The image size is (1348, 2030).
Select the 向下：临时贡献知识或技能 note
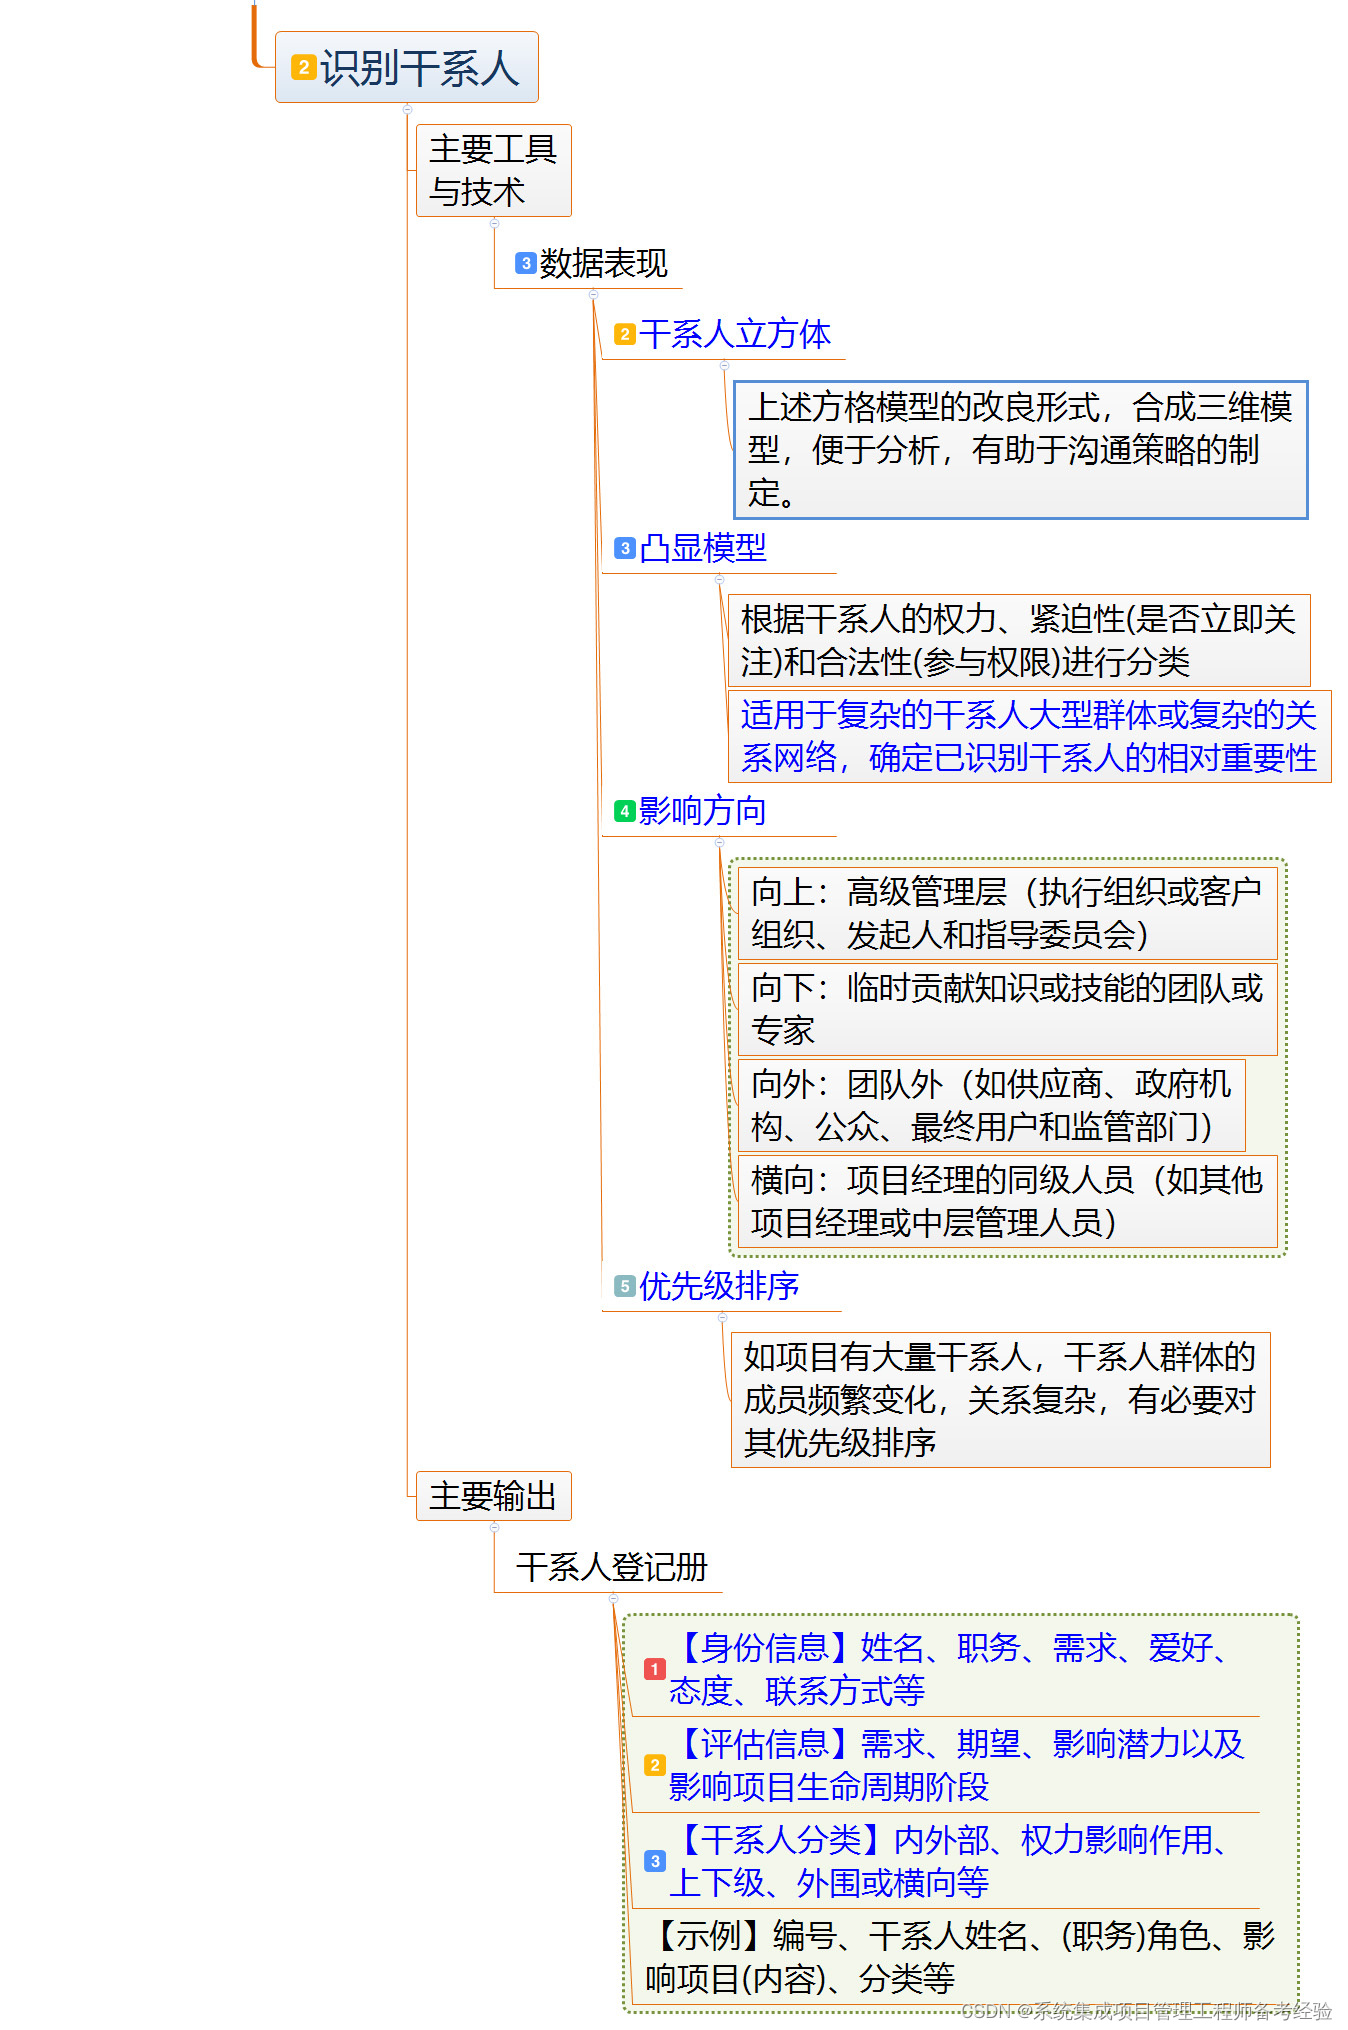click(1007, 1009)
